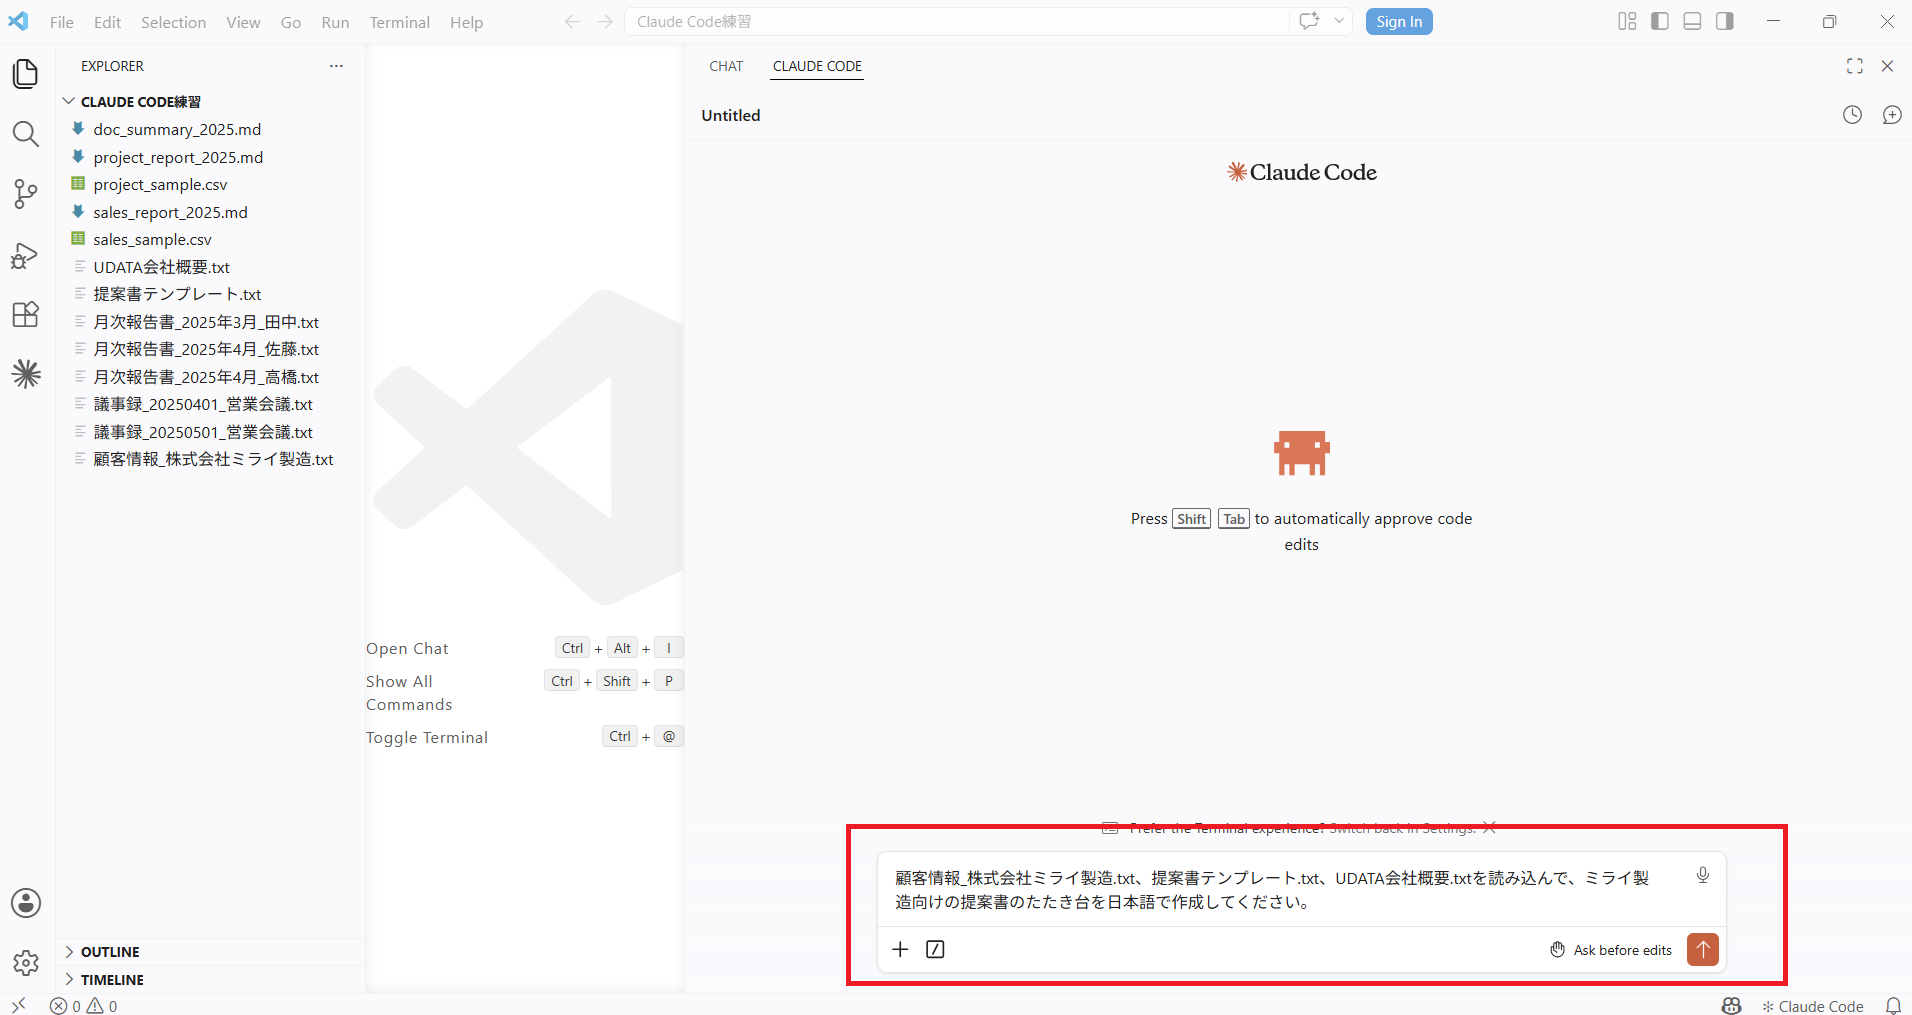Viewport: 1912px width, 1015px height.
Task: Dismiss the terminal experience banner
Action: coord(1489,827)
